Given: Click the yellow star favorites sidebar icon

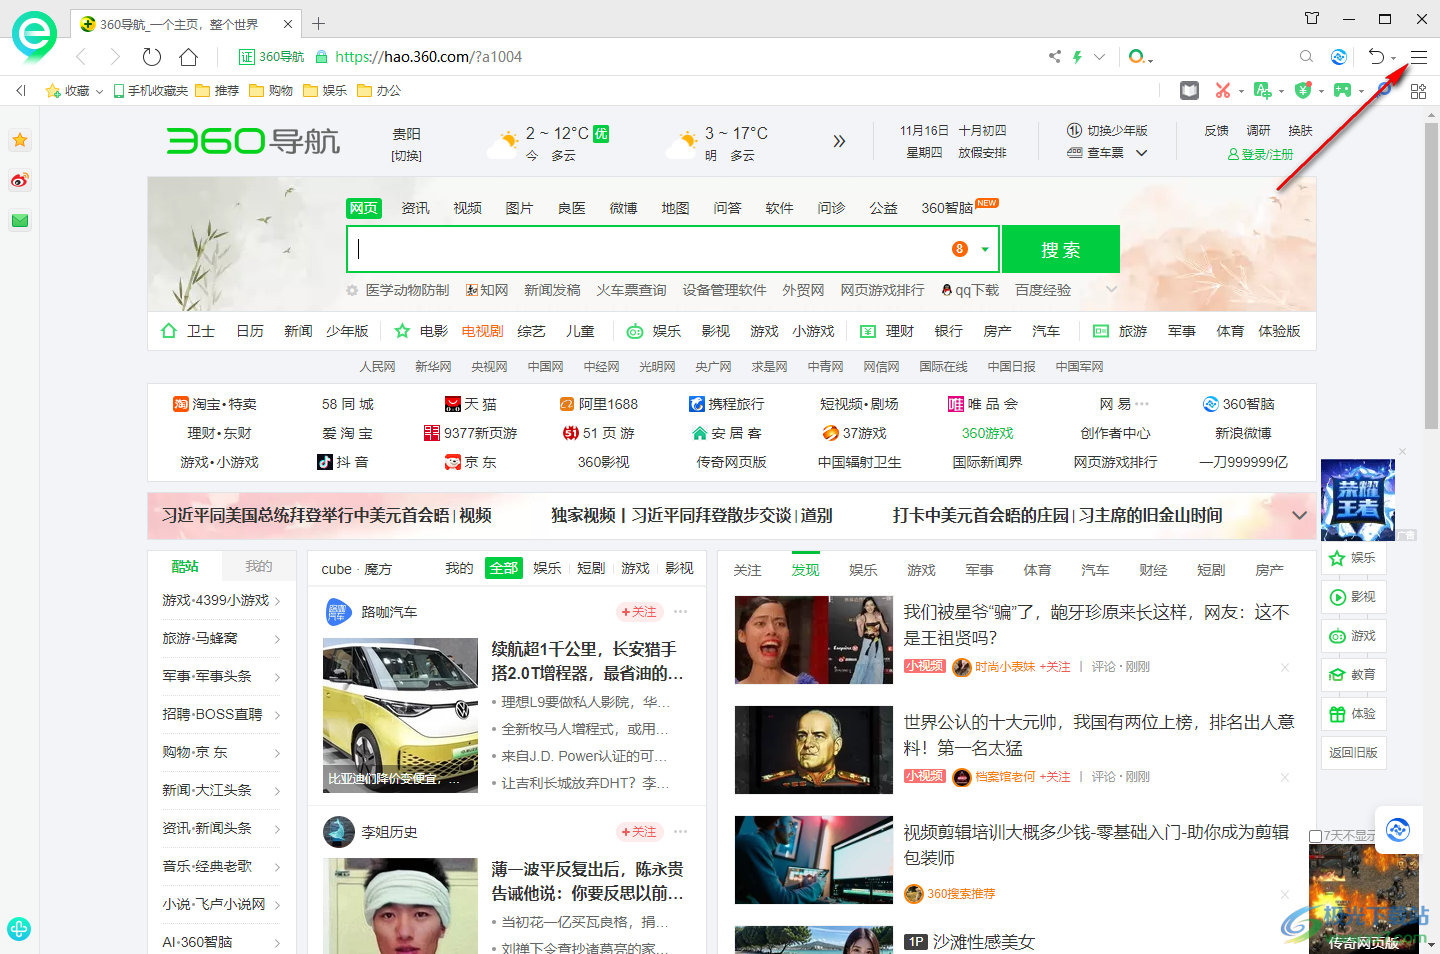Looking at the screenshot, I should pos(20,141).
